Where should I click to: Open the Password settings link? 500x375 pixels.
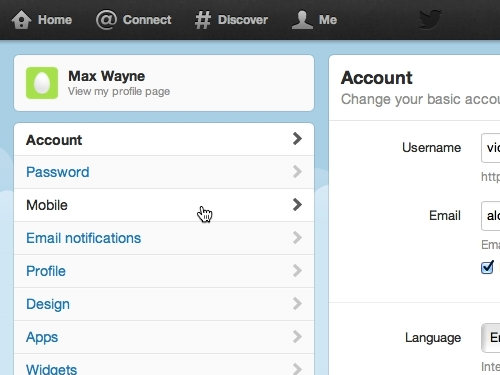pos(164,172)
